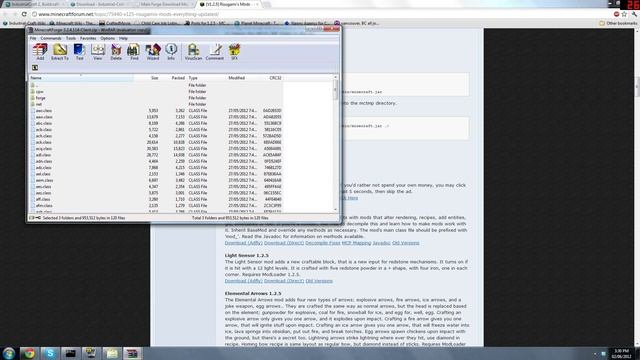
Task: Click the Delete toolbar icon in WinRAR
Action: [x=116, y=52]
